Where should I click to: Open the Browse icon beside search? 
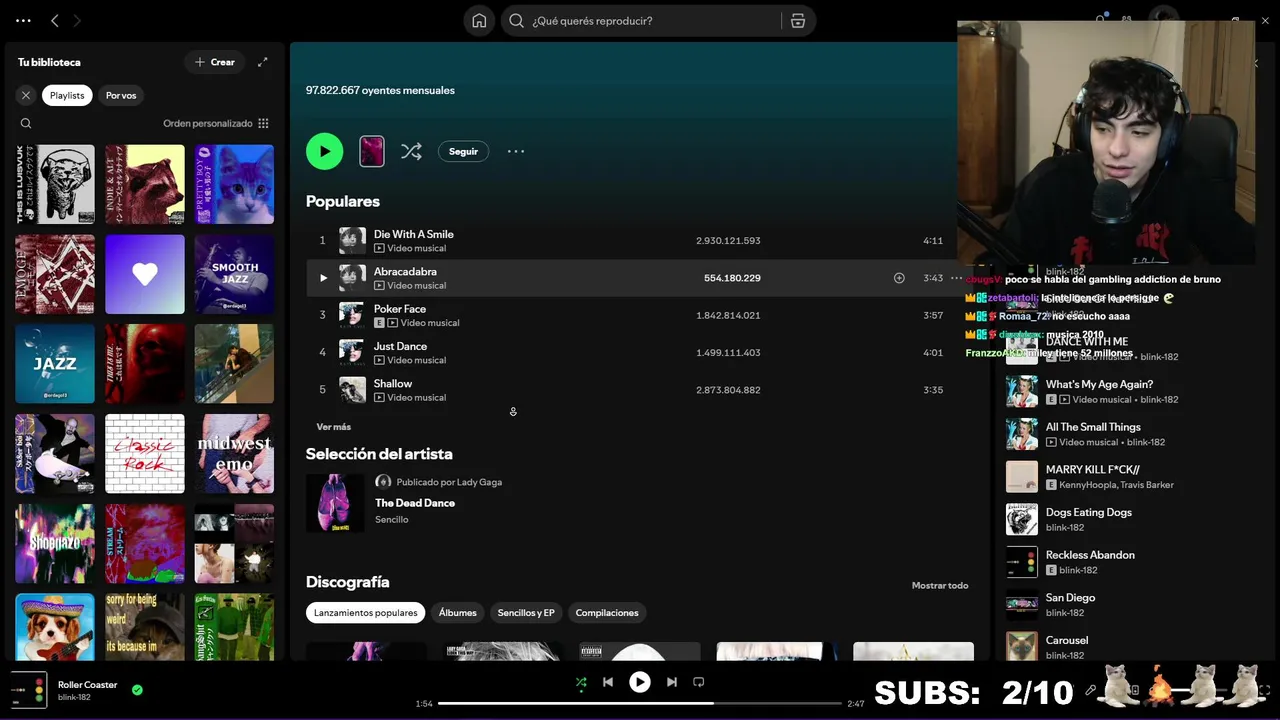point(798,21)
